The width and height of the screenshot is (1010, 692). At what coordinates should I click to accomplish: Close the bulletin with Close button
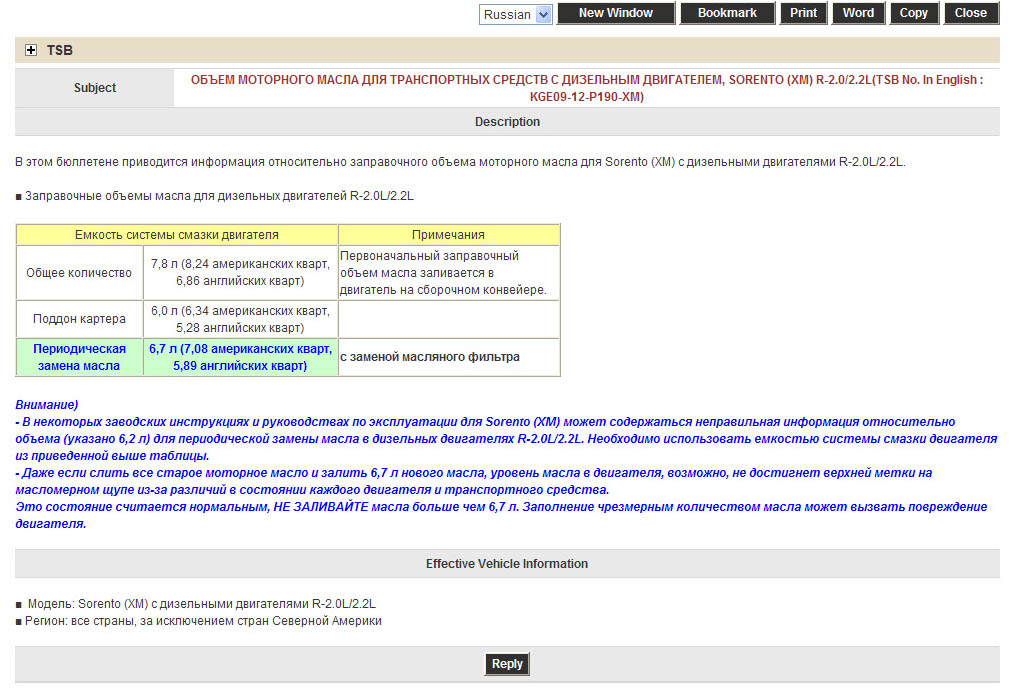pos(970,13)
